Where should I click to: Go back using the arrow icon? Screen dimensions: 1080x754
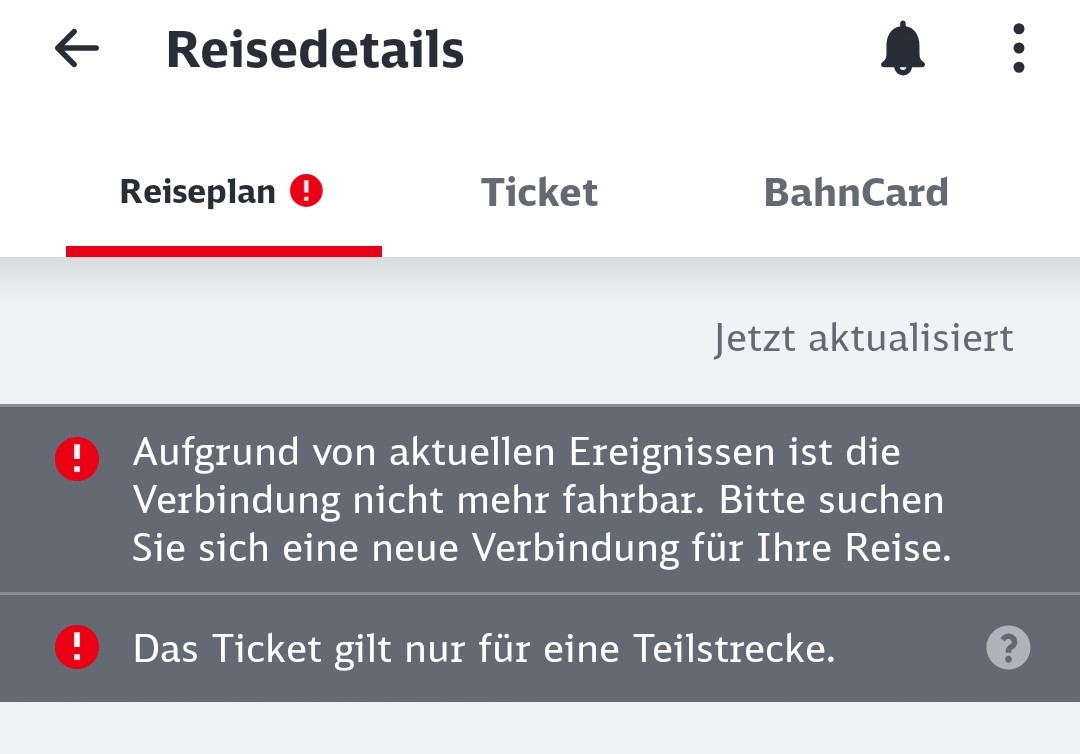point(77,48)
